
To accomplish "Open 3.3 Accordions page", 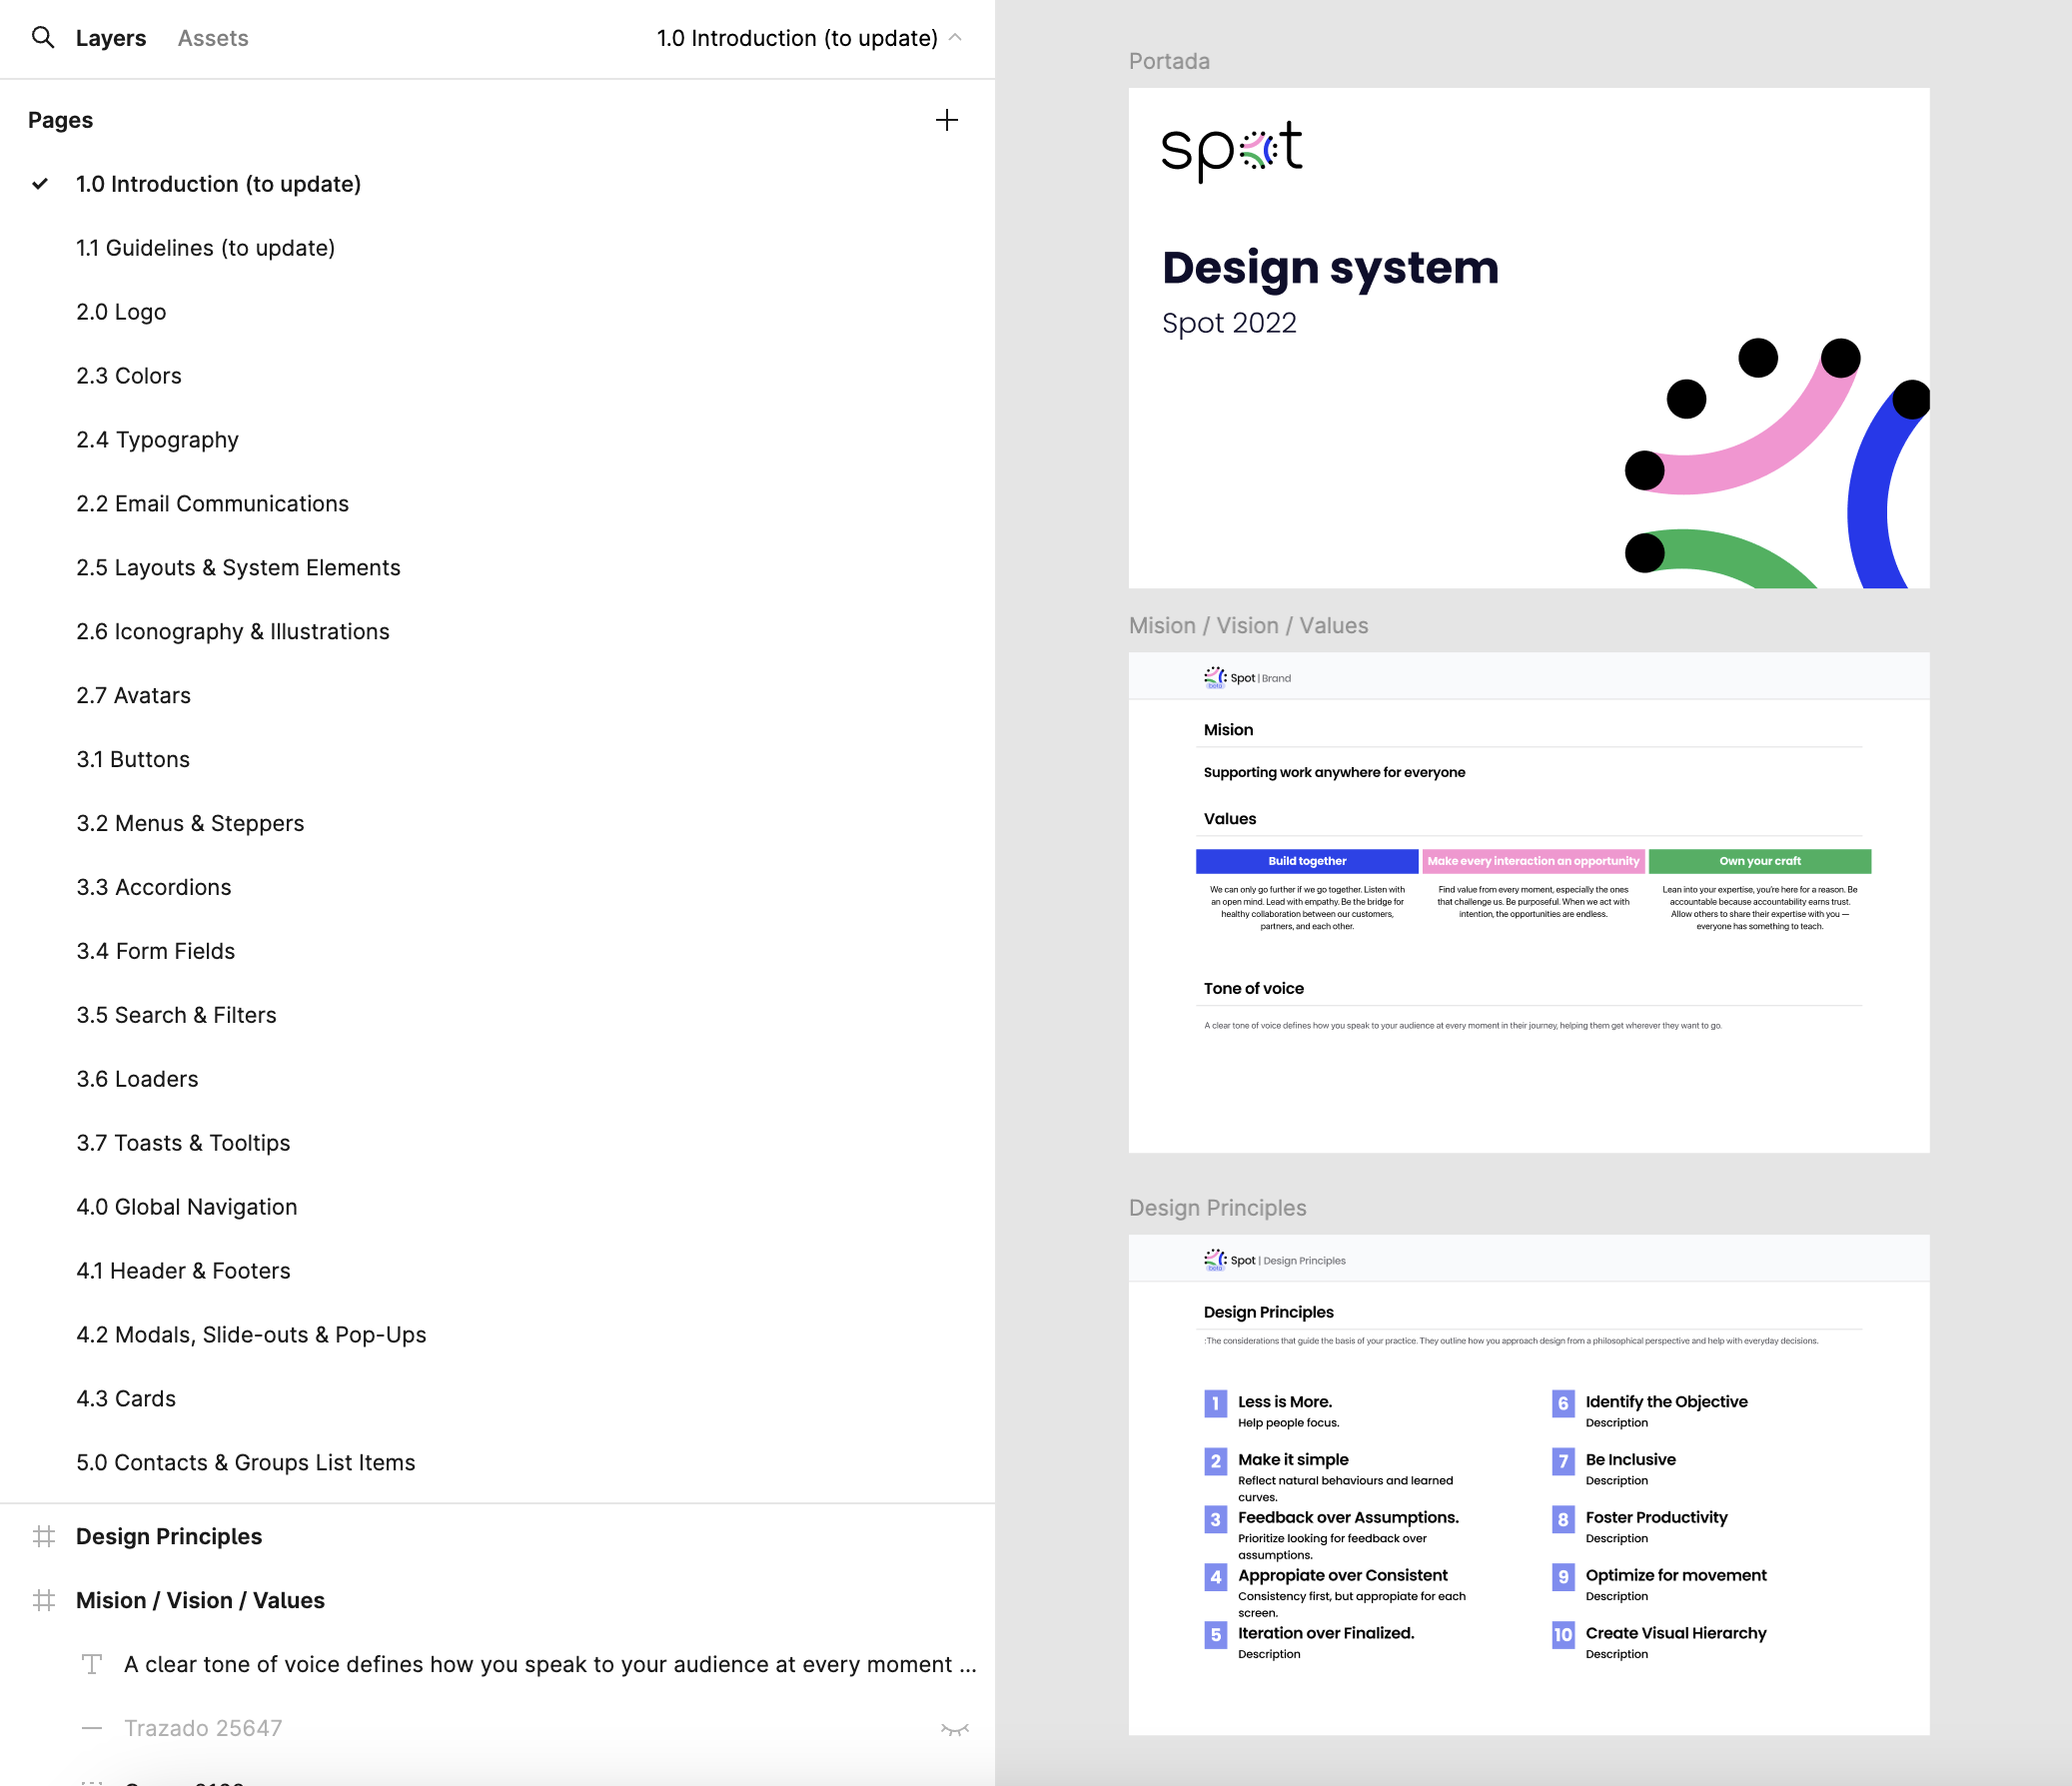I will coord(154,888).
